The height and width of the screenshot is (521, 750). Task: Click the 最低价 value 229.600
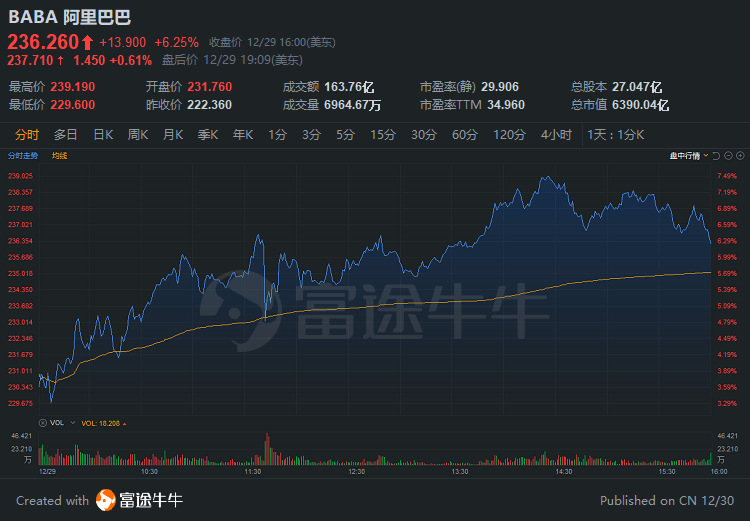point(73,105)
